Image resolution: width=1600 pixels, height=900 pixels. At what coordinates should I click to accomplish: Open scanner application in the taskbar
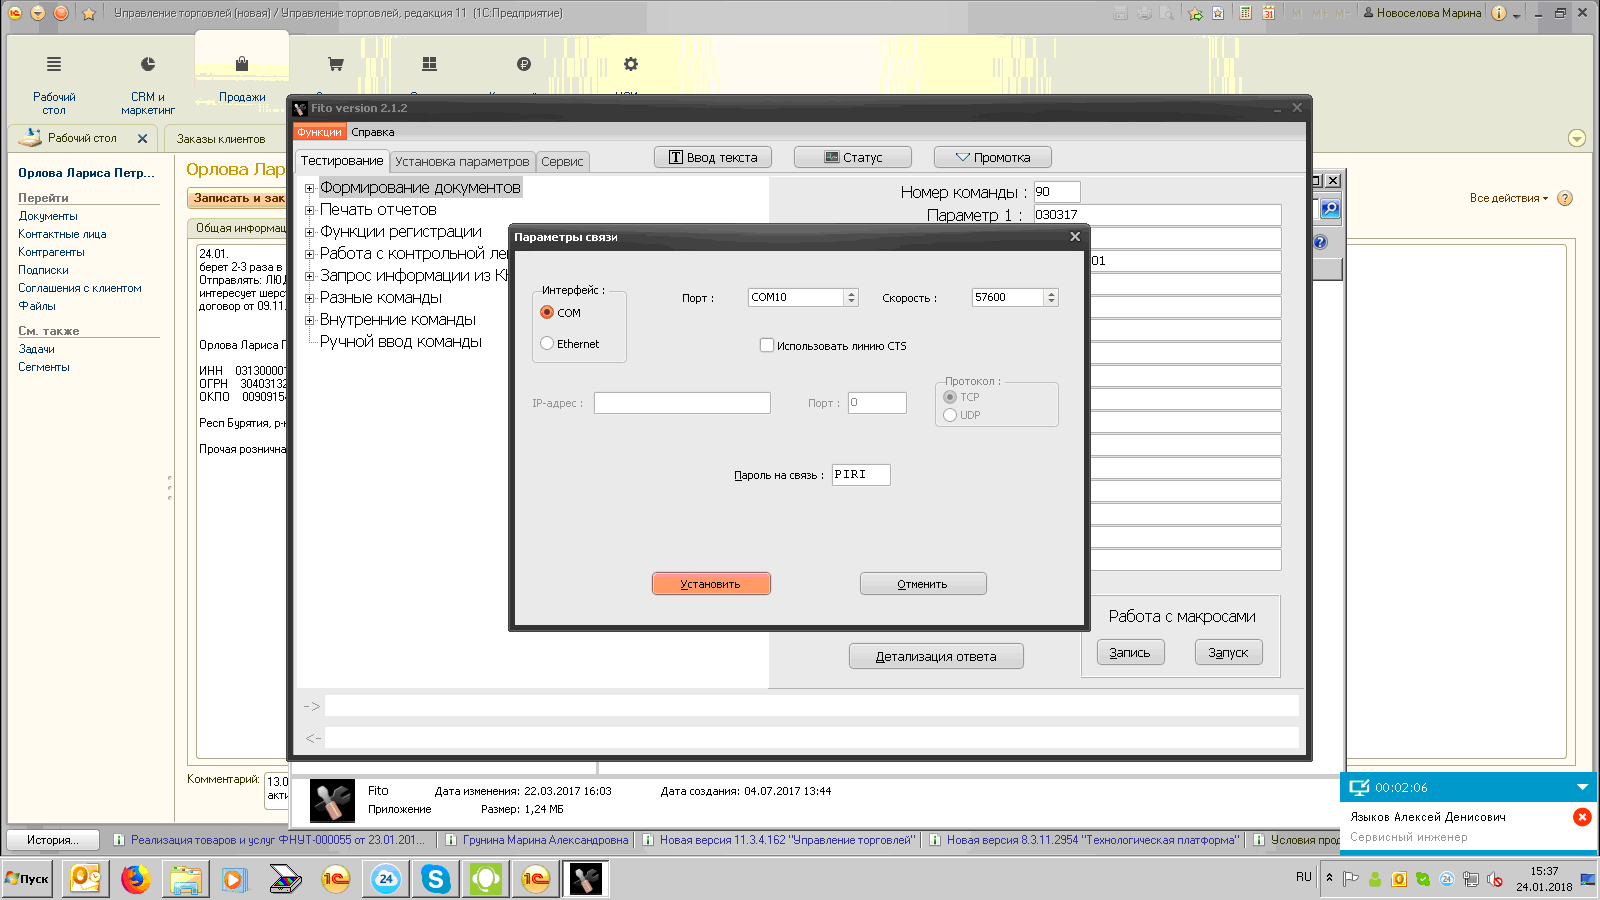(x=285, y=879)
